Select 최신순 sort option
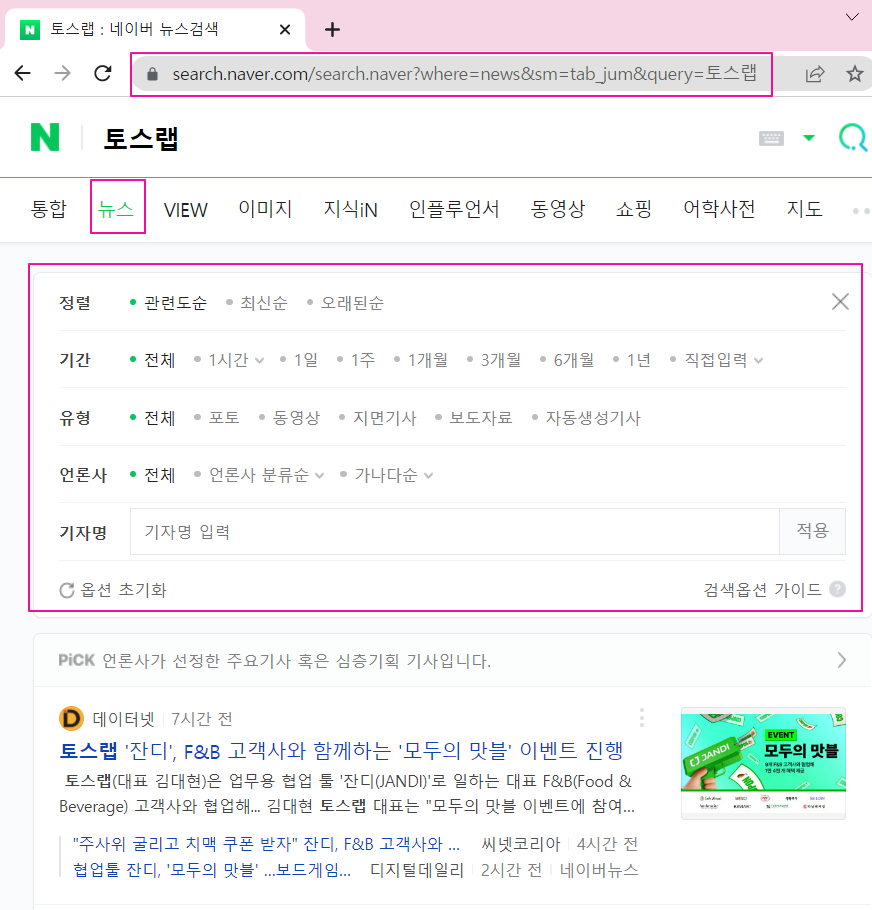 click(263, 303)
